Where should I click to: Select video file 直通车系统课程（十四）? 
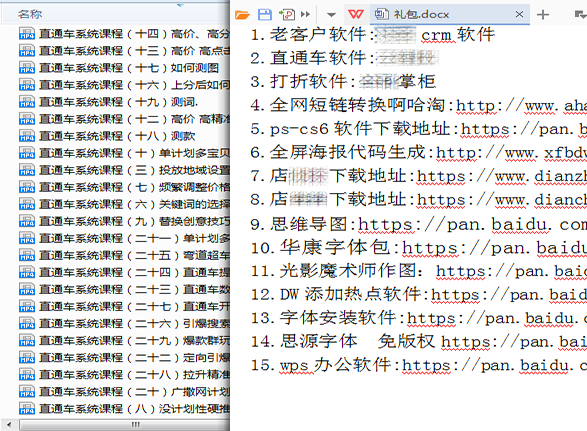(x=124, y=34)
